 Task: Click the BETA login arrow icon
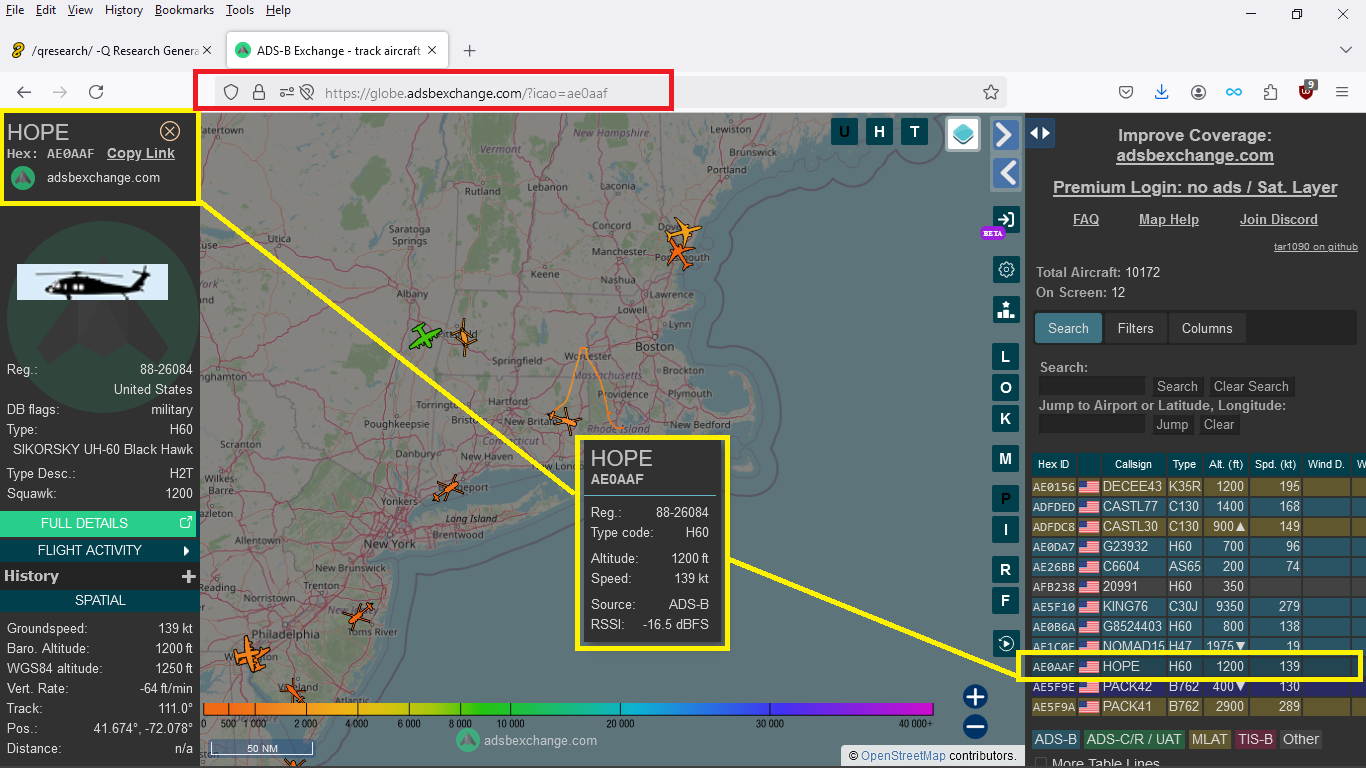click(x=1005, y=219)
